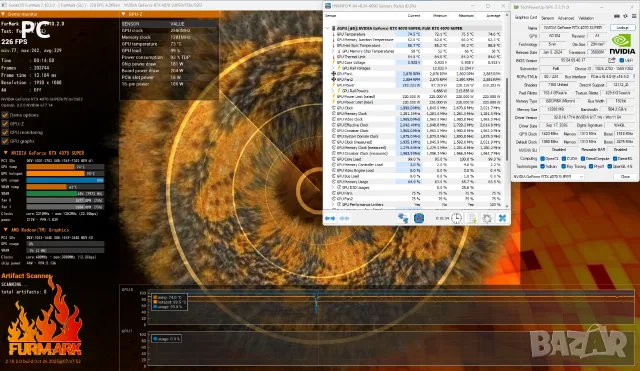Screen dimensions: 640x371
Task: Click GPU-Z refresh icon
Action: click(x=625, y=16)
